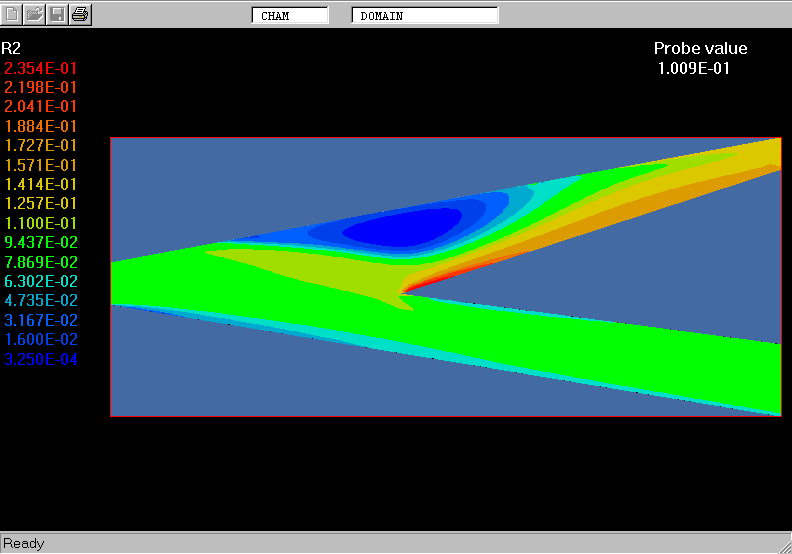Click the Print toolbar icon

point(81,14)
